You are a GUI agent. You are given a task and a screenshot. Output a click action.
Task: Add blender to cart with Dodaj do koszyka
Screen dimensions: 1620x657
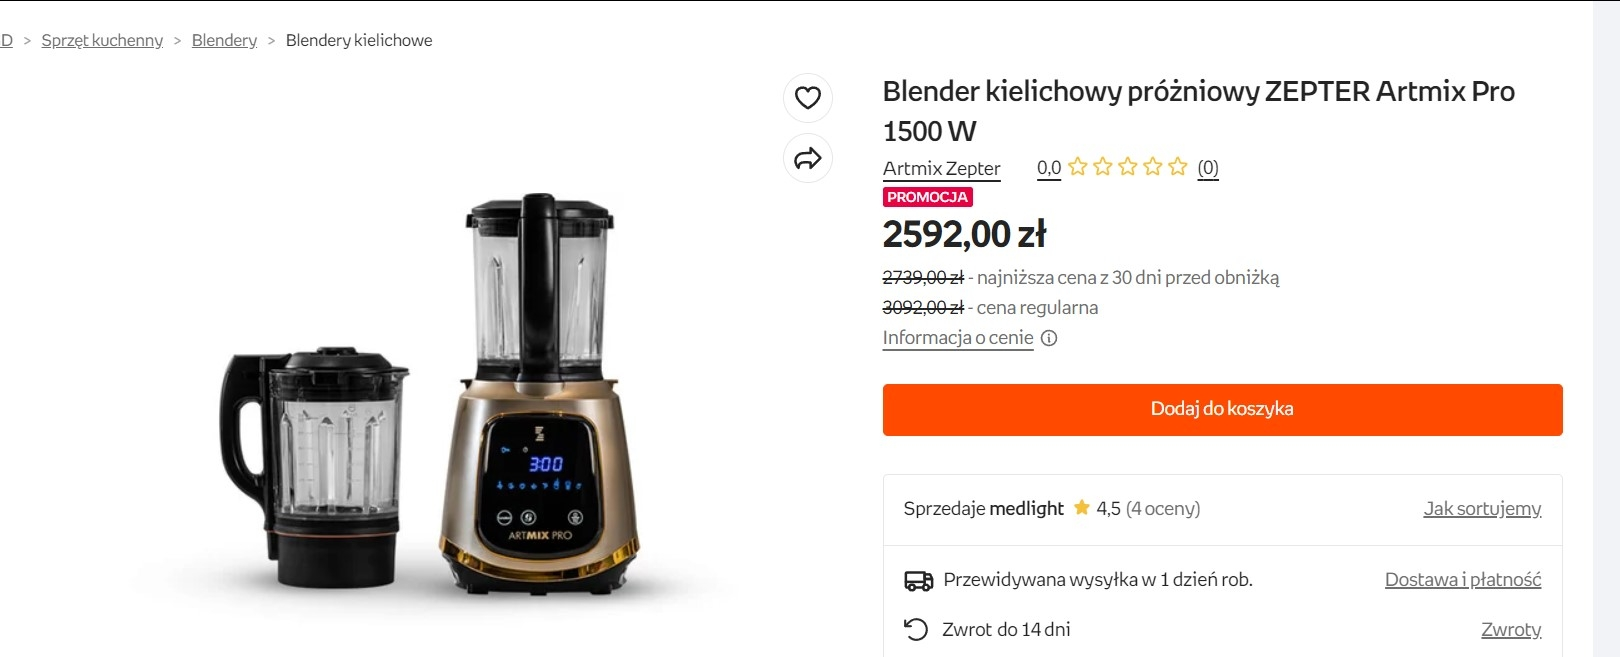click(1222, 410)
